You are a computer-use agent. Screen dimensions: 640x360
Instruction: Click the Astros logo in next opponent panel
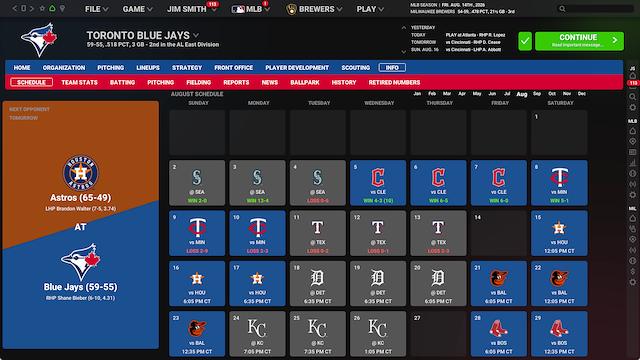coord(80,173)
